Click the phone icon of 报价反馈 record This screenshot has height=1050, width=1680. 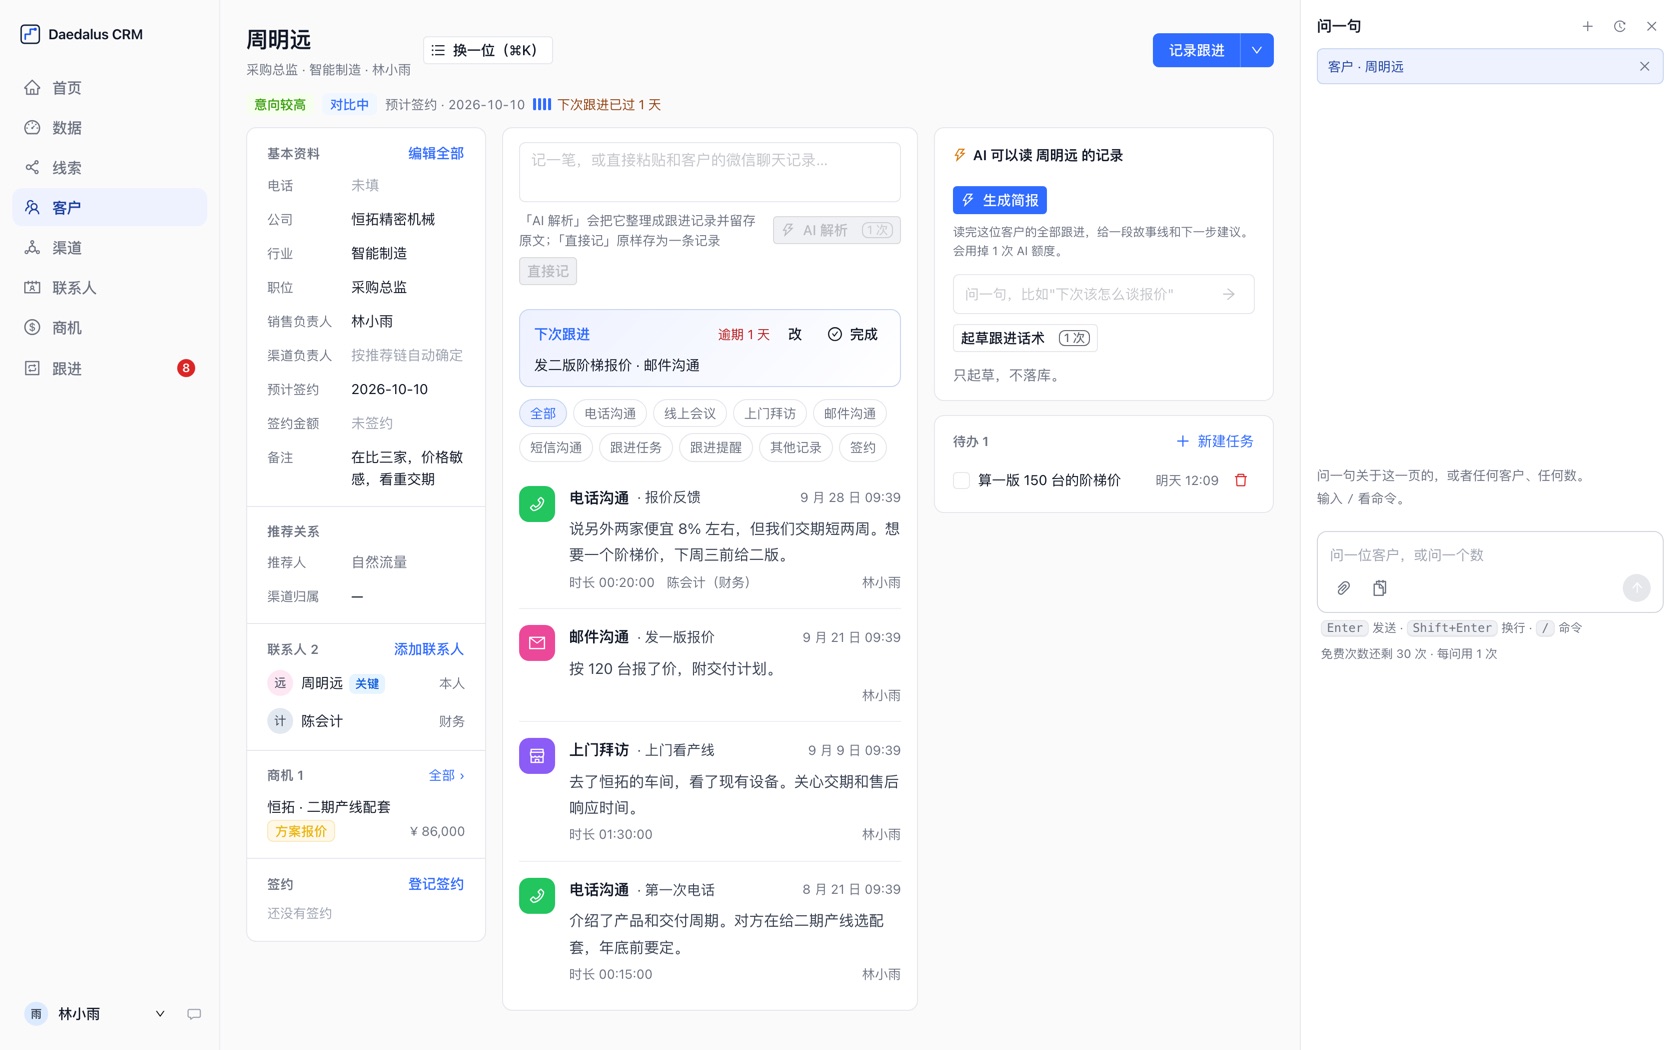[537, 504]
